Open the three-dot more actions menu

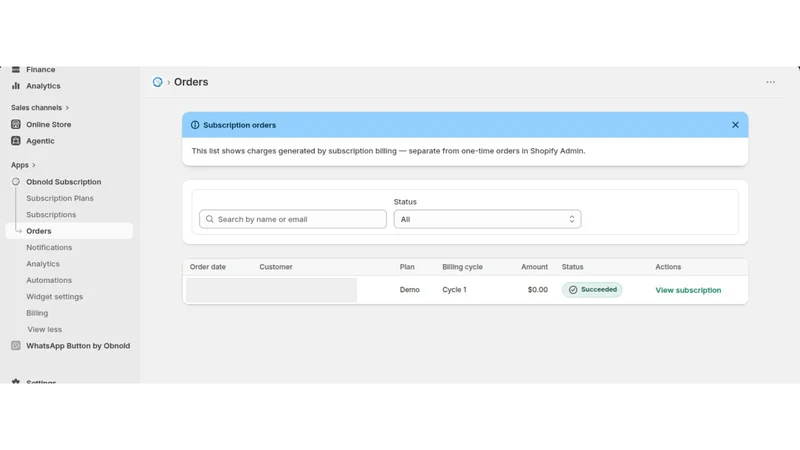[x=770, y=82]
